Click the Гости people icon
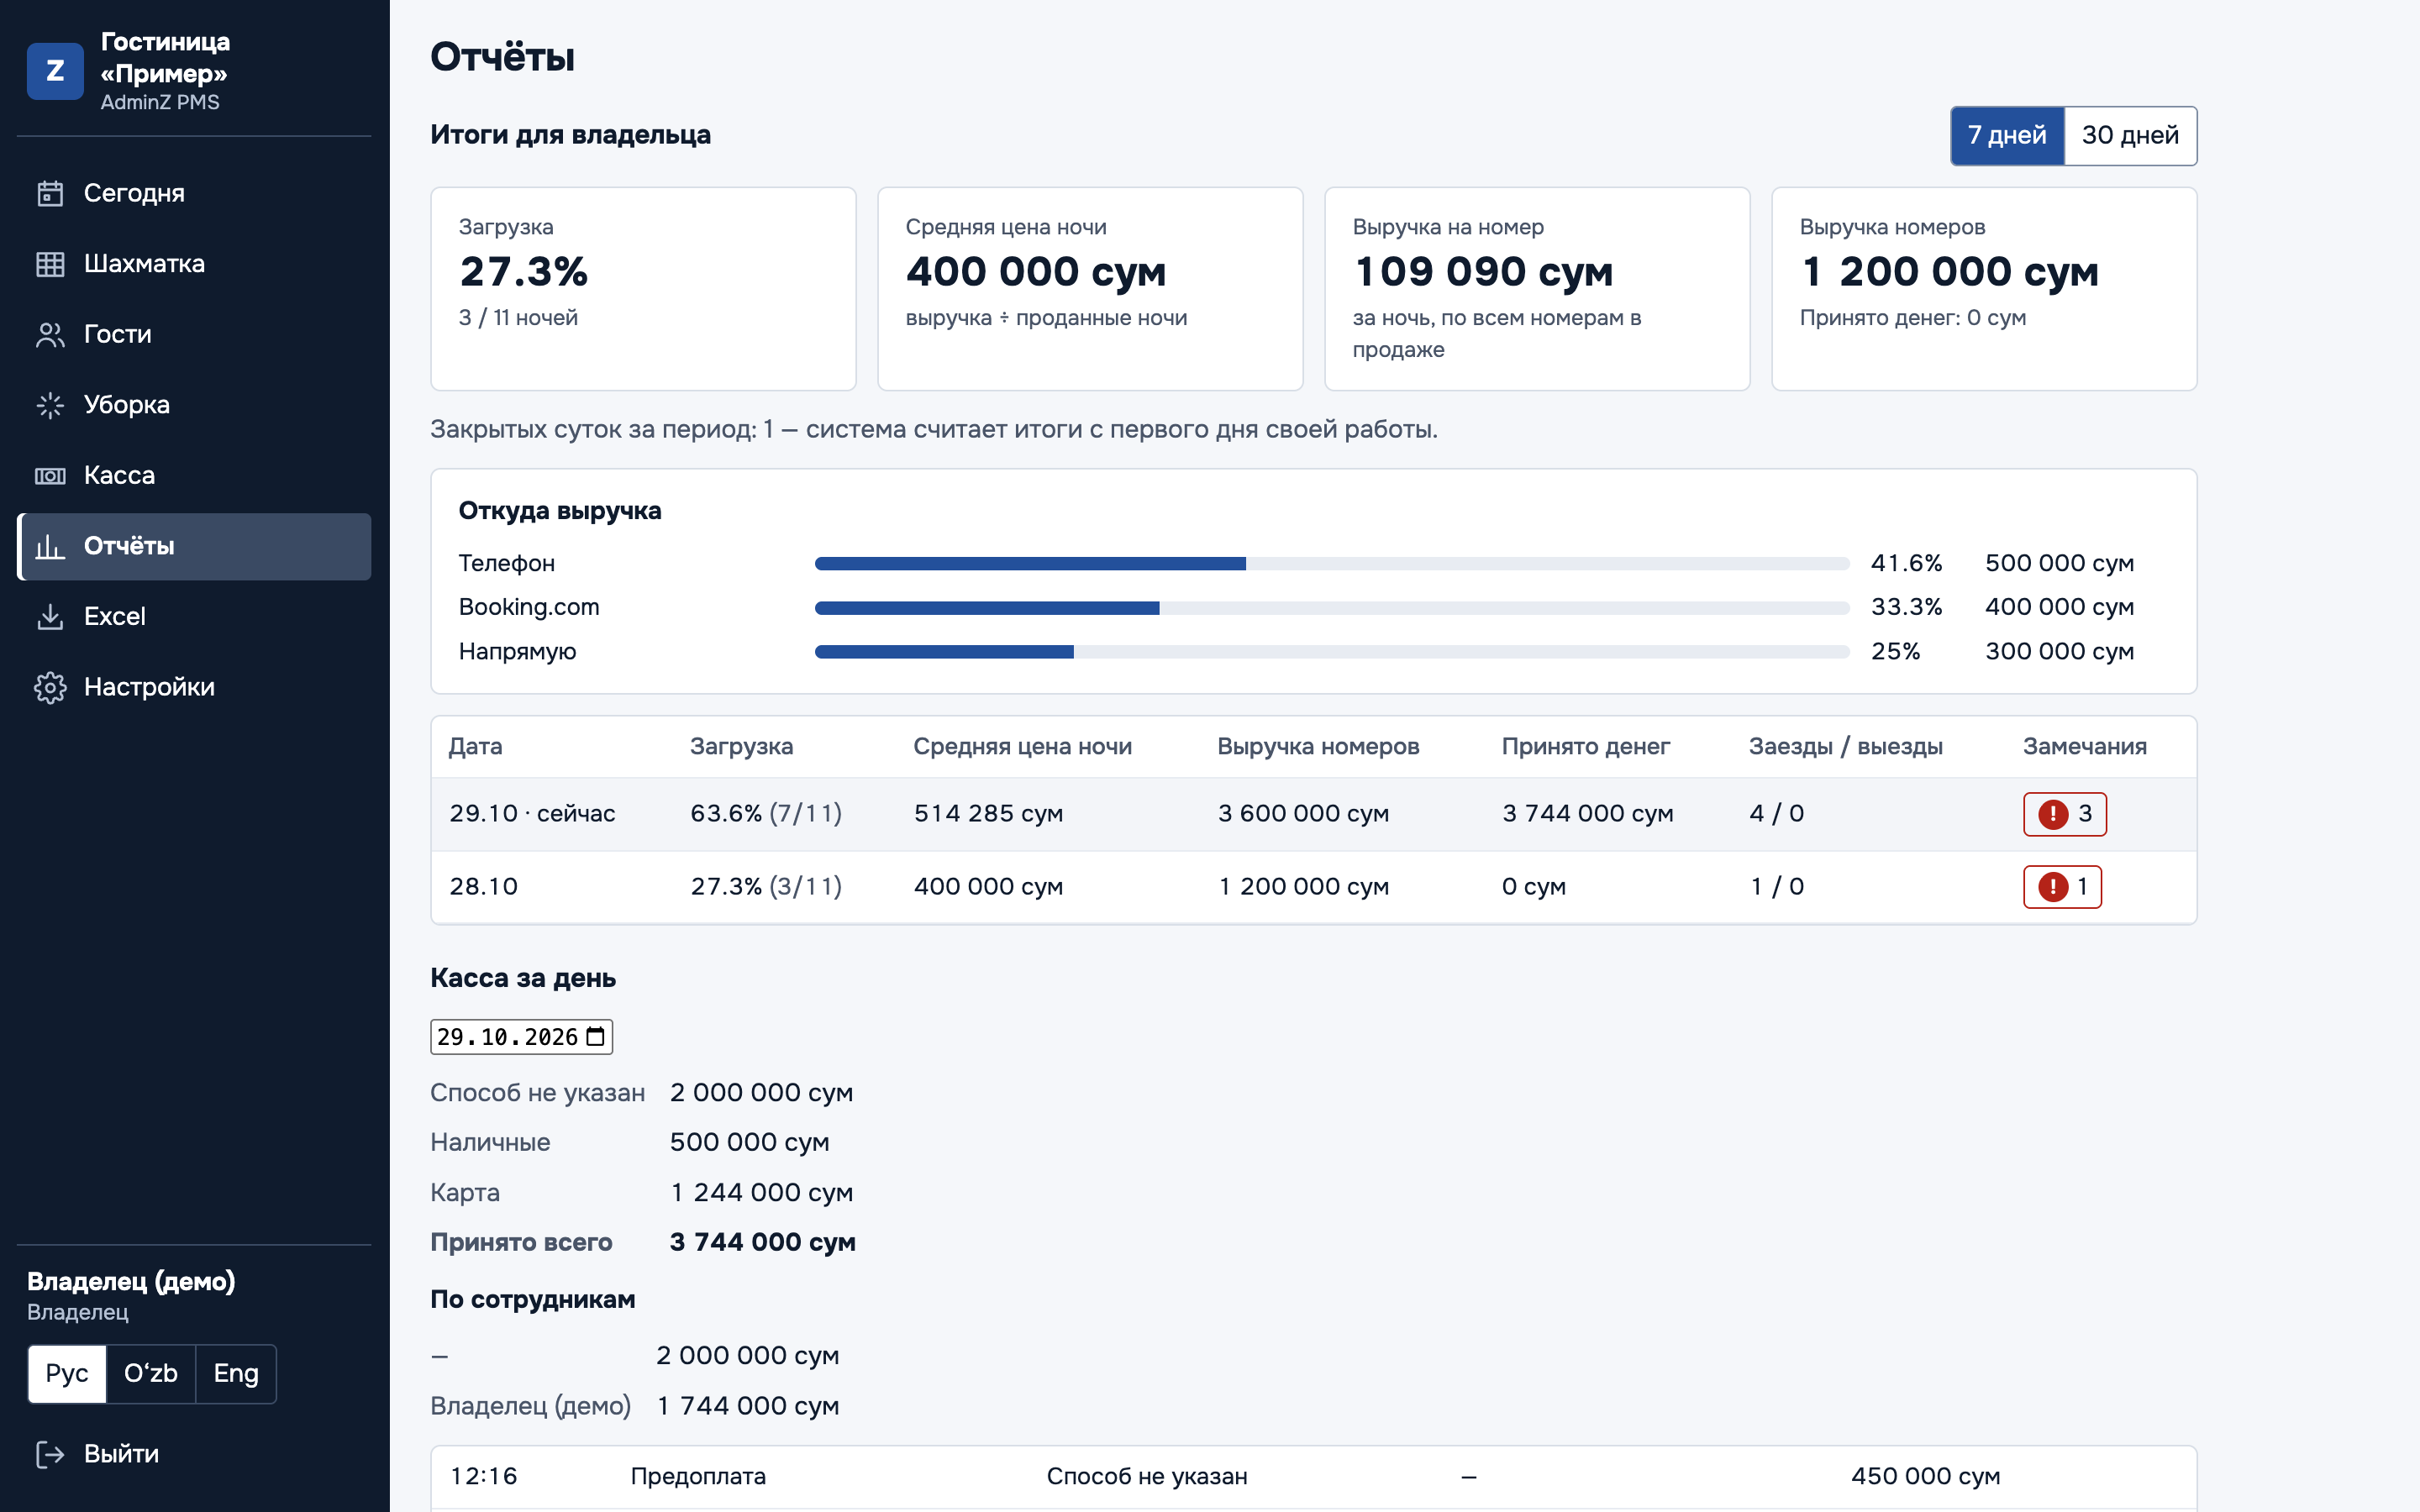Image resolution: width=2420 pixels, height=1512 pixels. click(x=50, y=335)
